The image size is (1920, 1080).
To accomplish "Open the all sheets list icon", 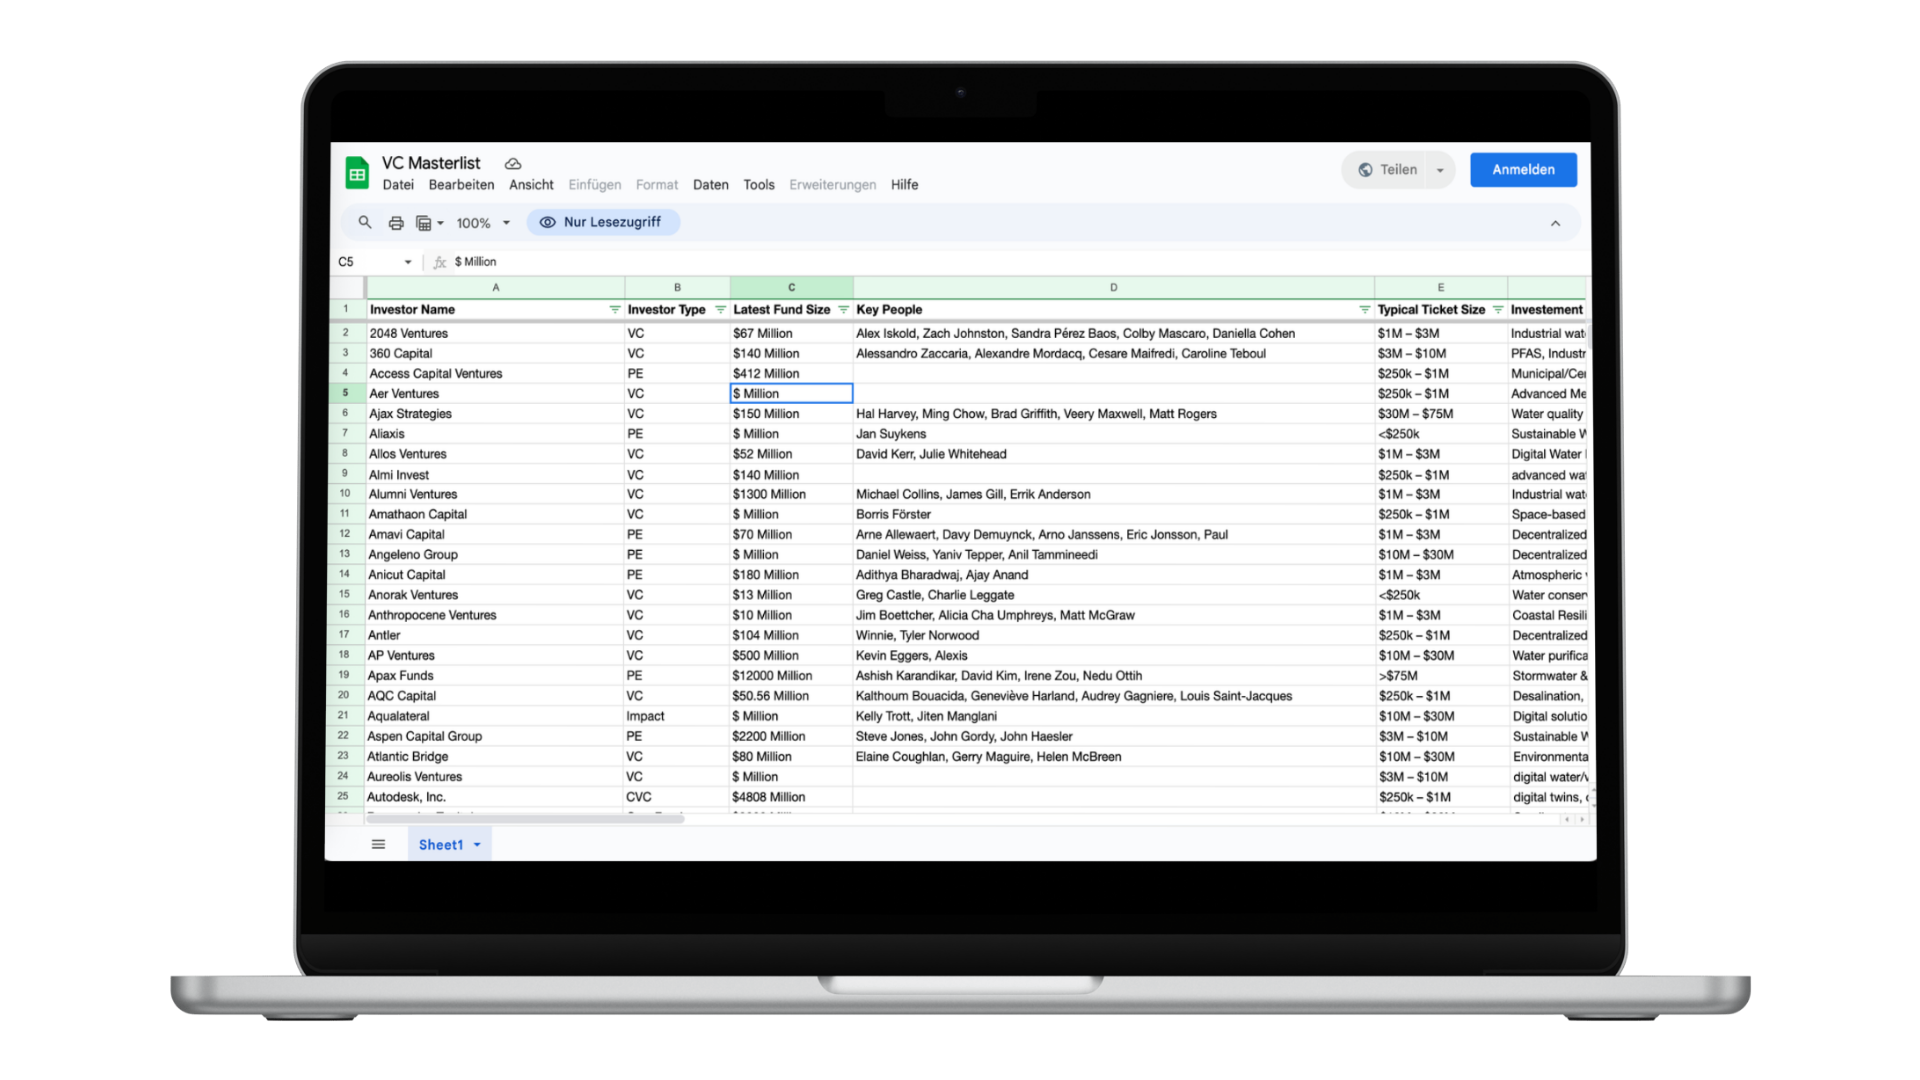I will point(378,845).
